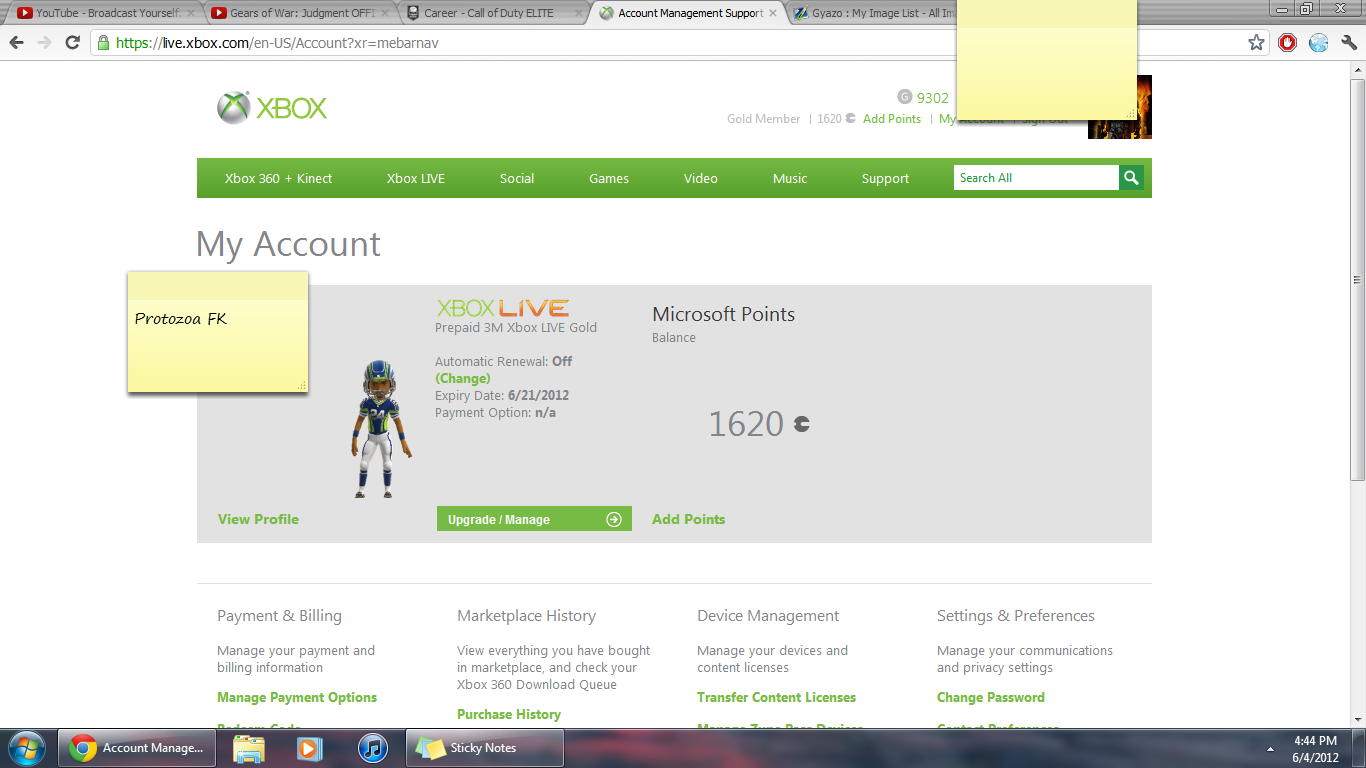The height and width of the screenshot is (768, 1366).
Task: Close the Gears of War: Judgment tab
Action: coord(385,13)
